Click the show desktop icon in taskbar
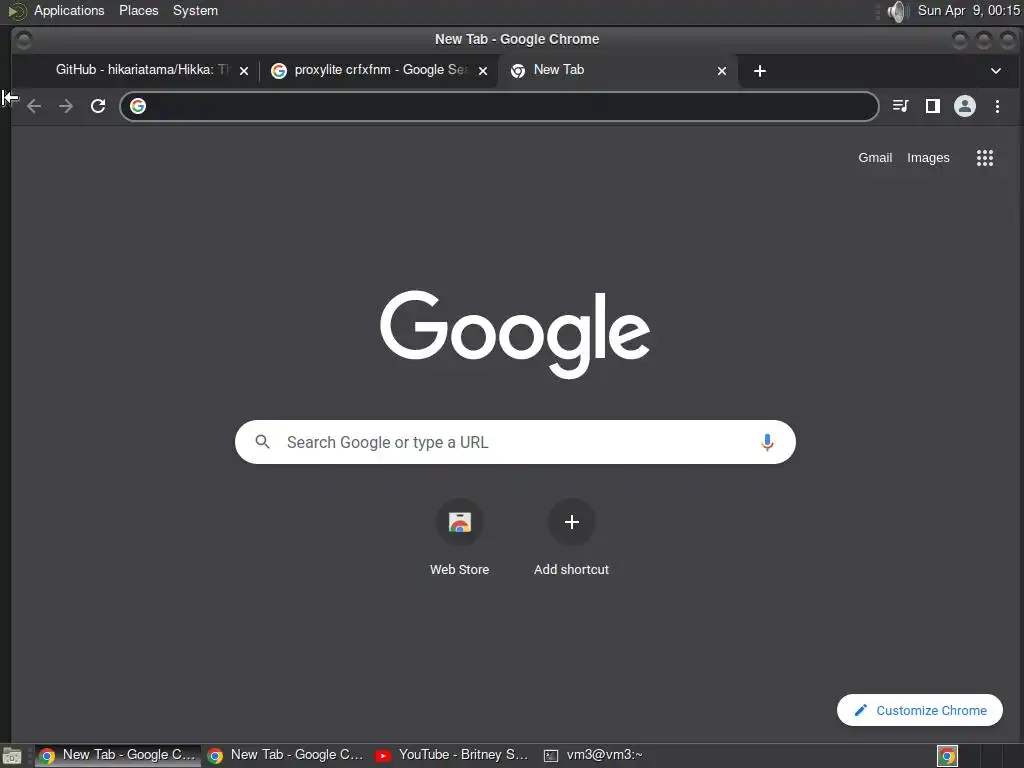1024x768 pixels. pyautogui.click(x=12, y=756)
